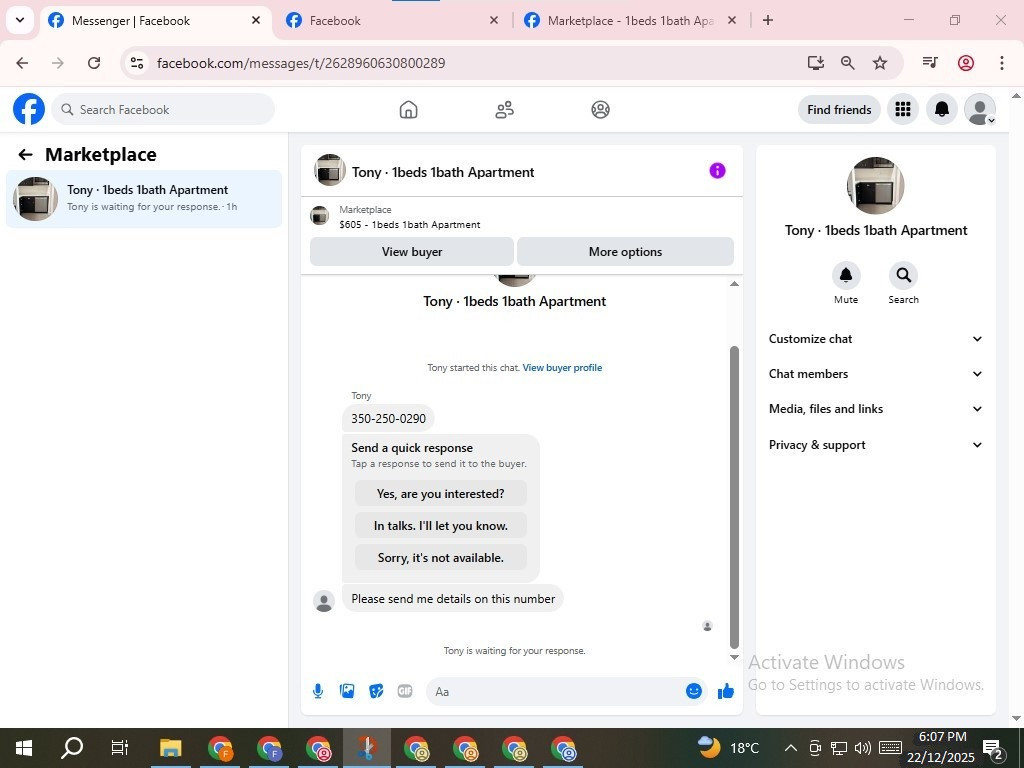Close the Facebook browser tab
Screen dimensions: 1024x768
coord(494,20)
